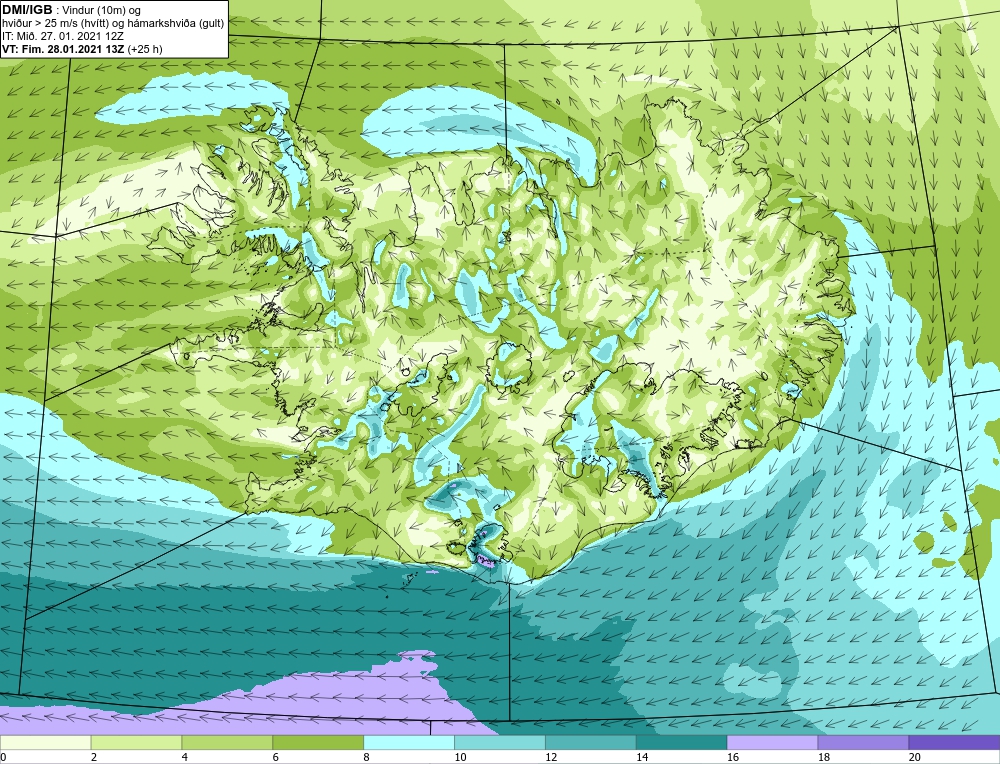Click the legend value label '16'
The width and height of the screenshot is (1000, 764).
(x=733, y=757)
